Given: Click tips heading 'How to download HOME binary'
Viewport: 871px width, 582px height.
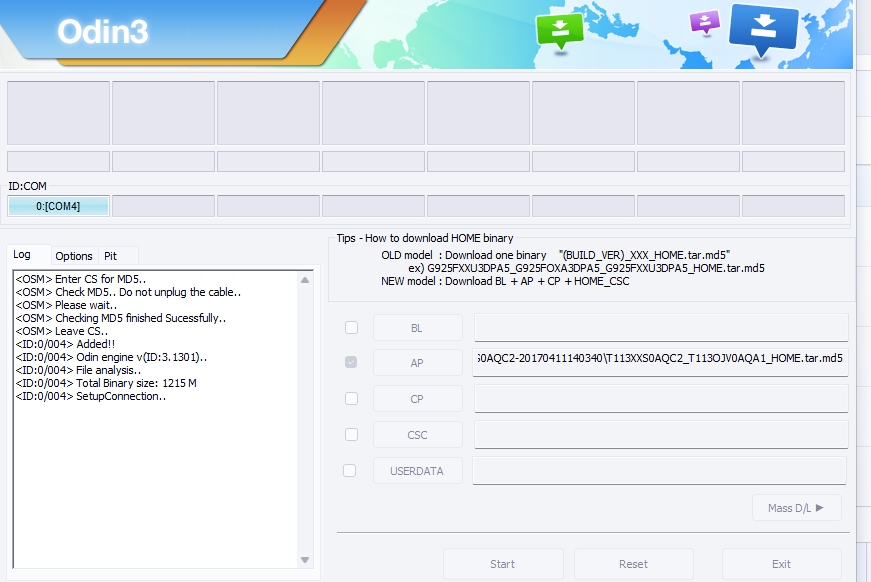Looking at the screenshot, I should point(439,238).
